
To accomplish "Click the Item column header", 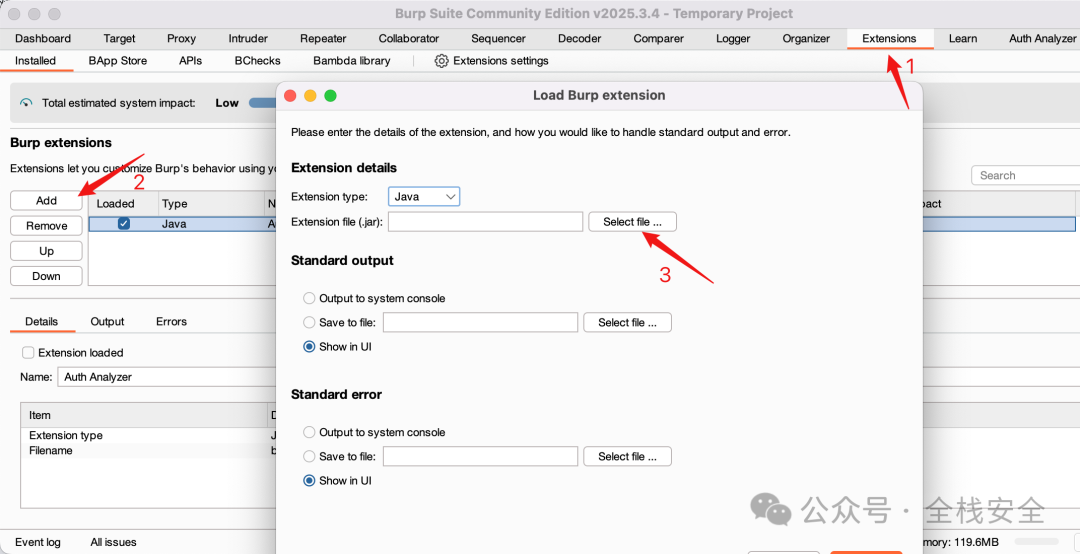I will [x=143, y=416].
